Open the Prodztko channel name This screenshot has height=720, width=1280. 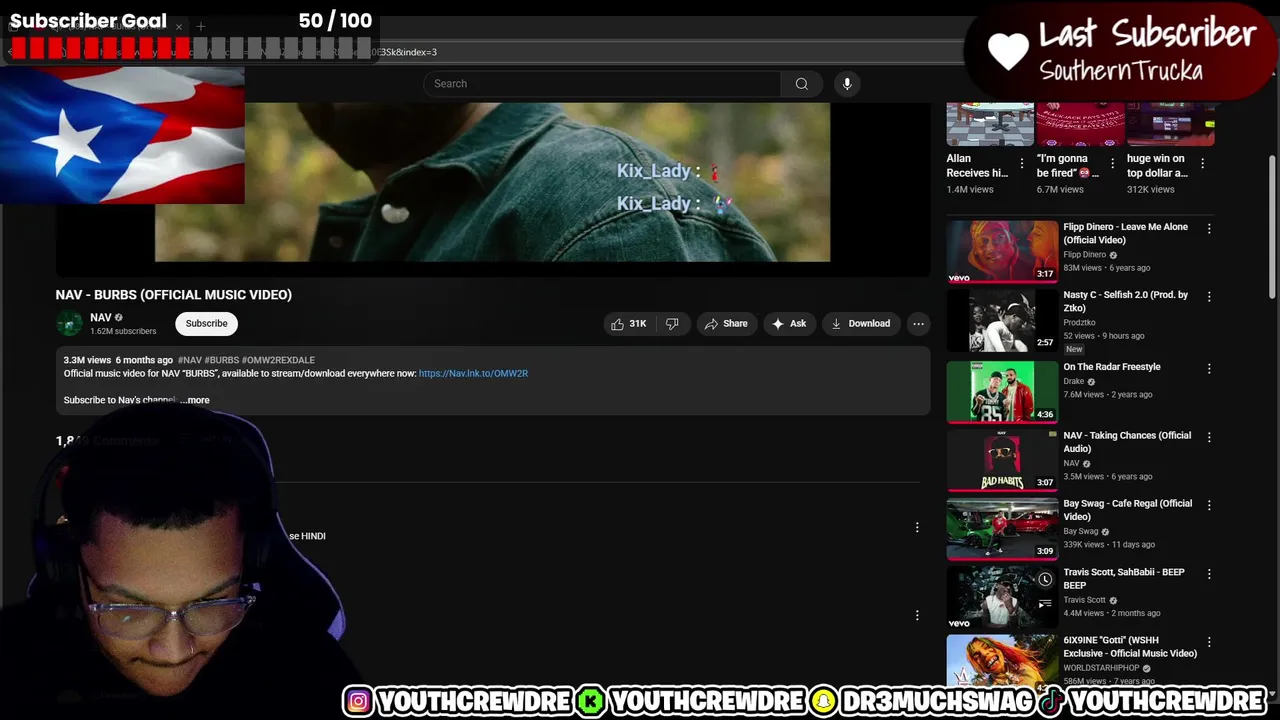[x=1079, y=322]
